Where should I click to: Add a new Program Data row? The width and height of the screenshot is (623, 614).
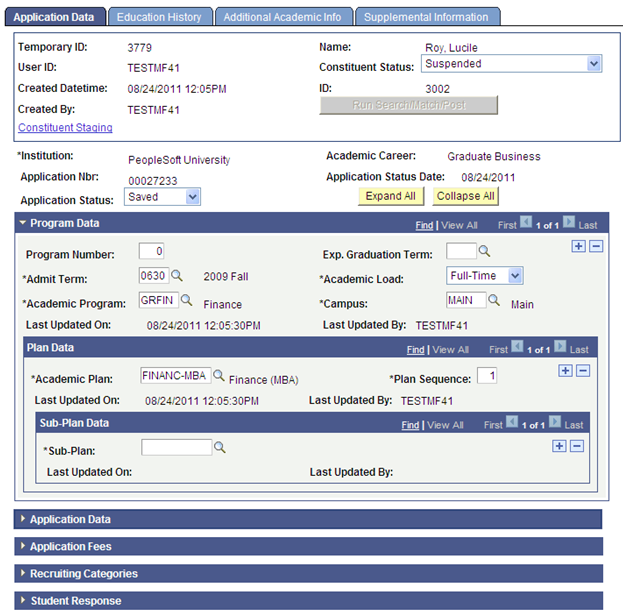578,246
